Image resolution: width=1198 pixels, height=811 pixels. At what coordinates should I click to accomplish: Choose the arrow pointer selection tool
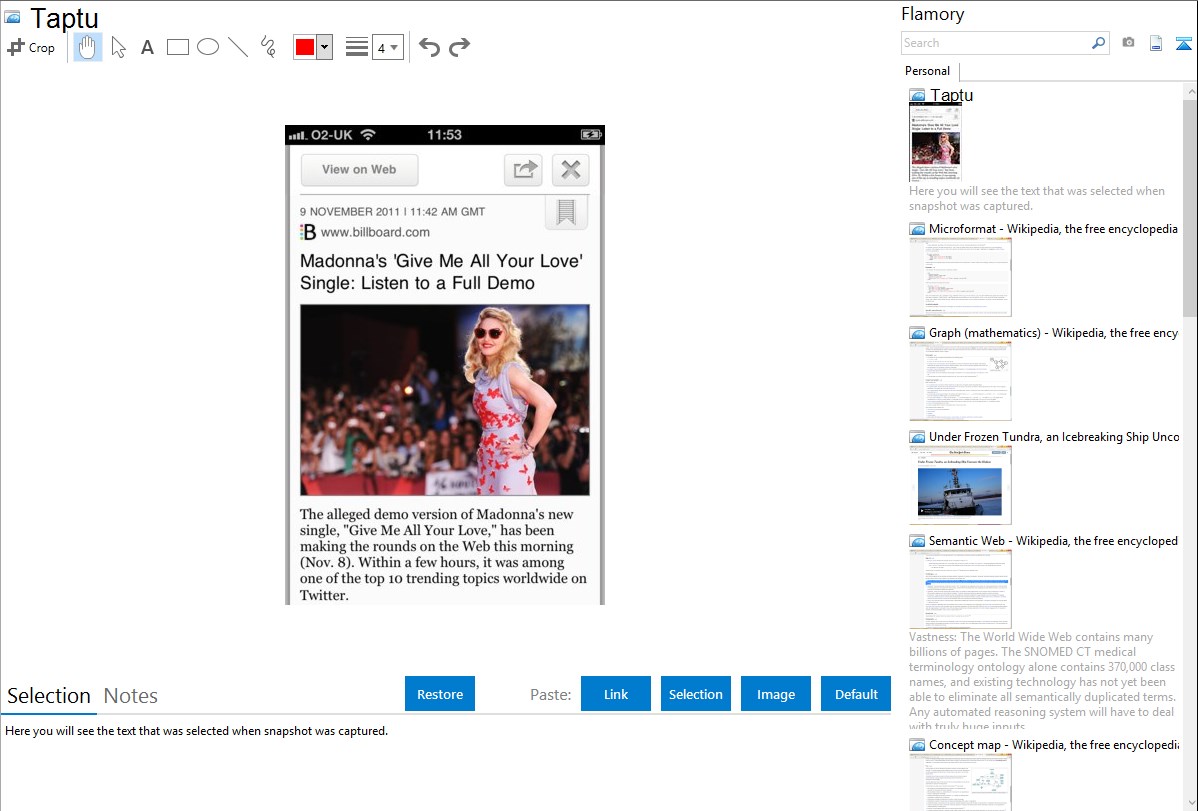click(118, 47)
